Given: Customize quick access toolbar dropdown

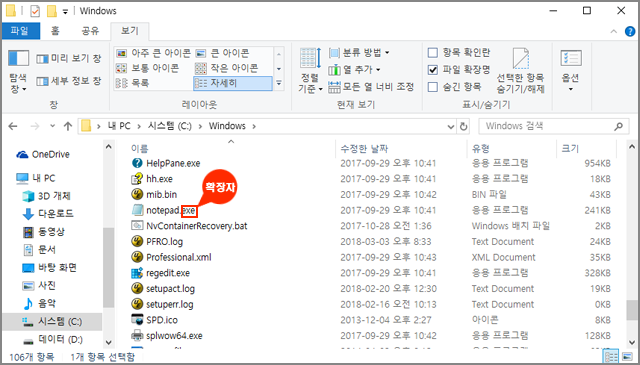Looking at the screenshot, I should pyautogui.click(x=65, y=12).
